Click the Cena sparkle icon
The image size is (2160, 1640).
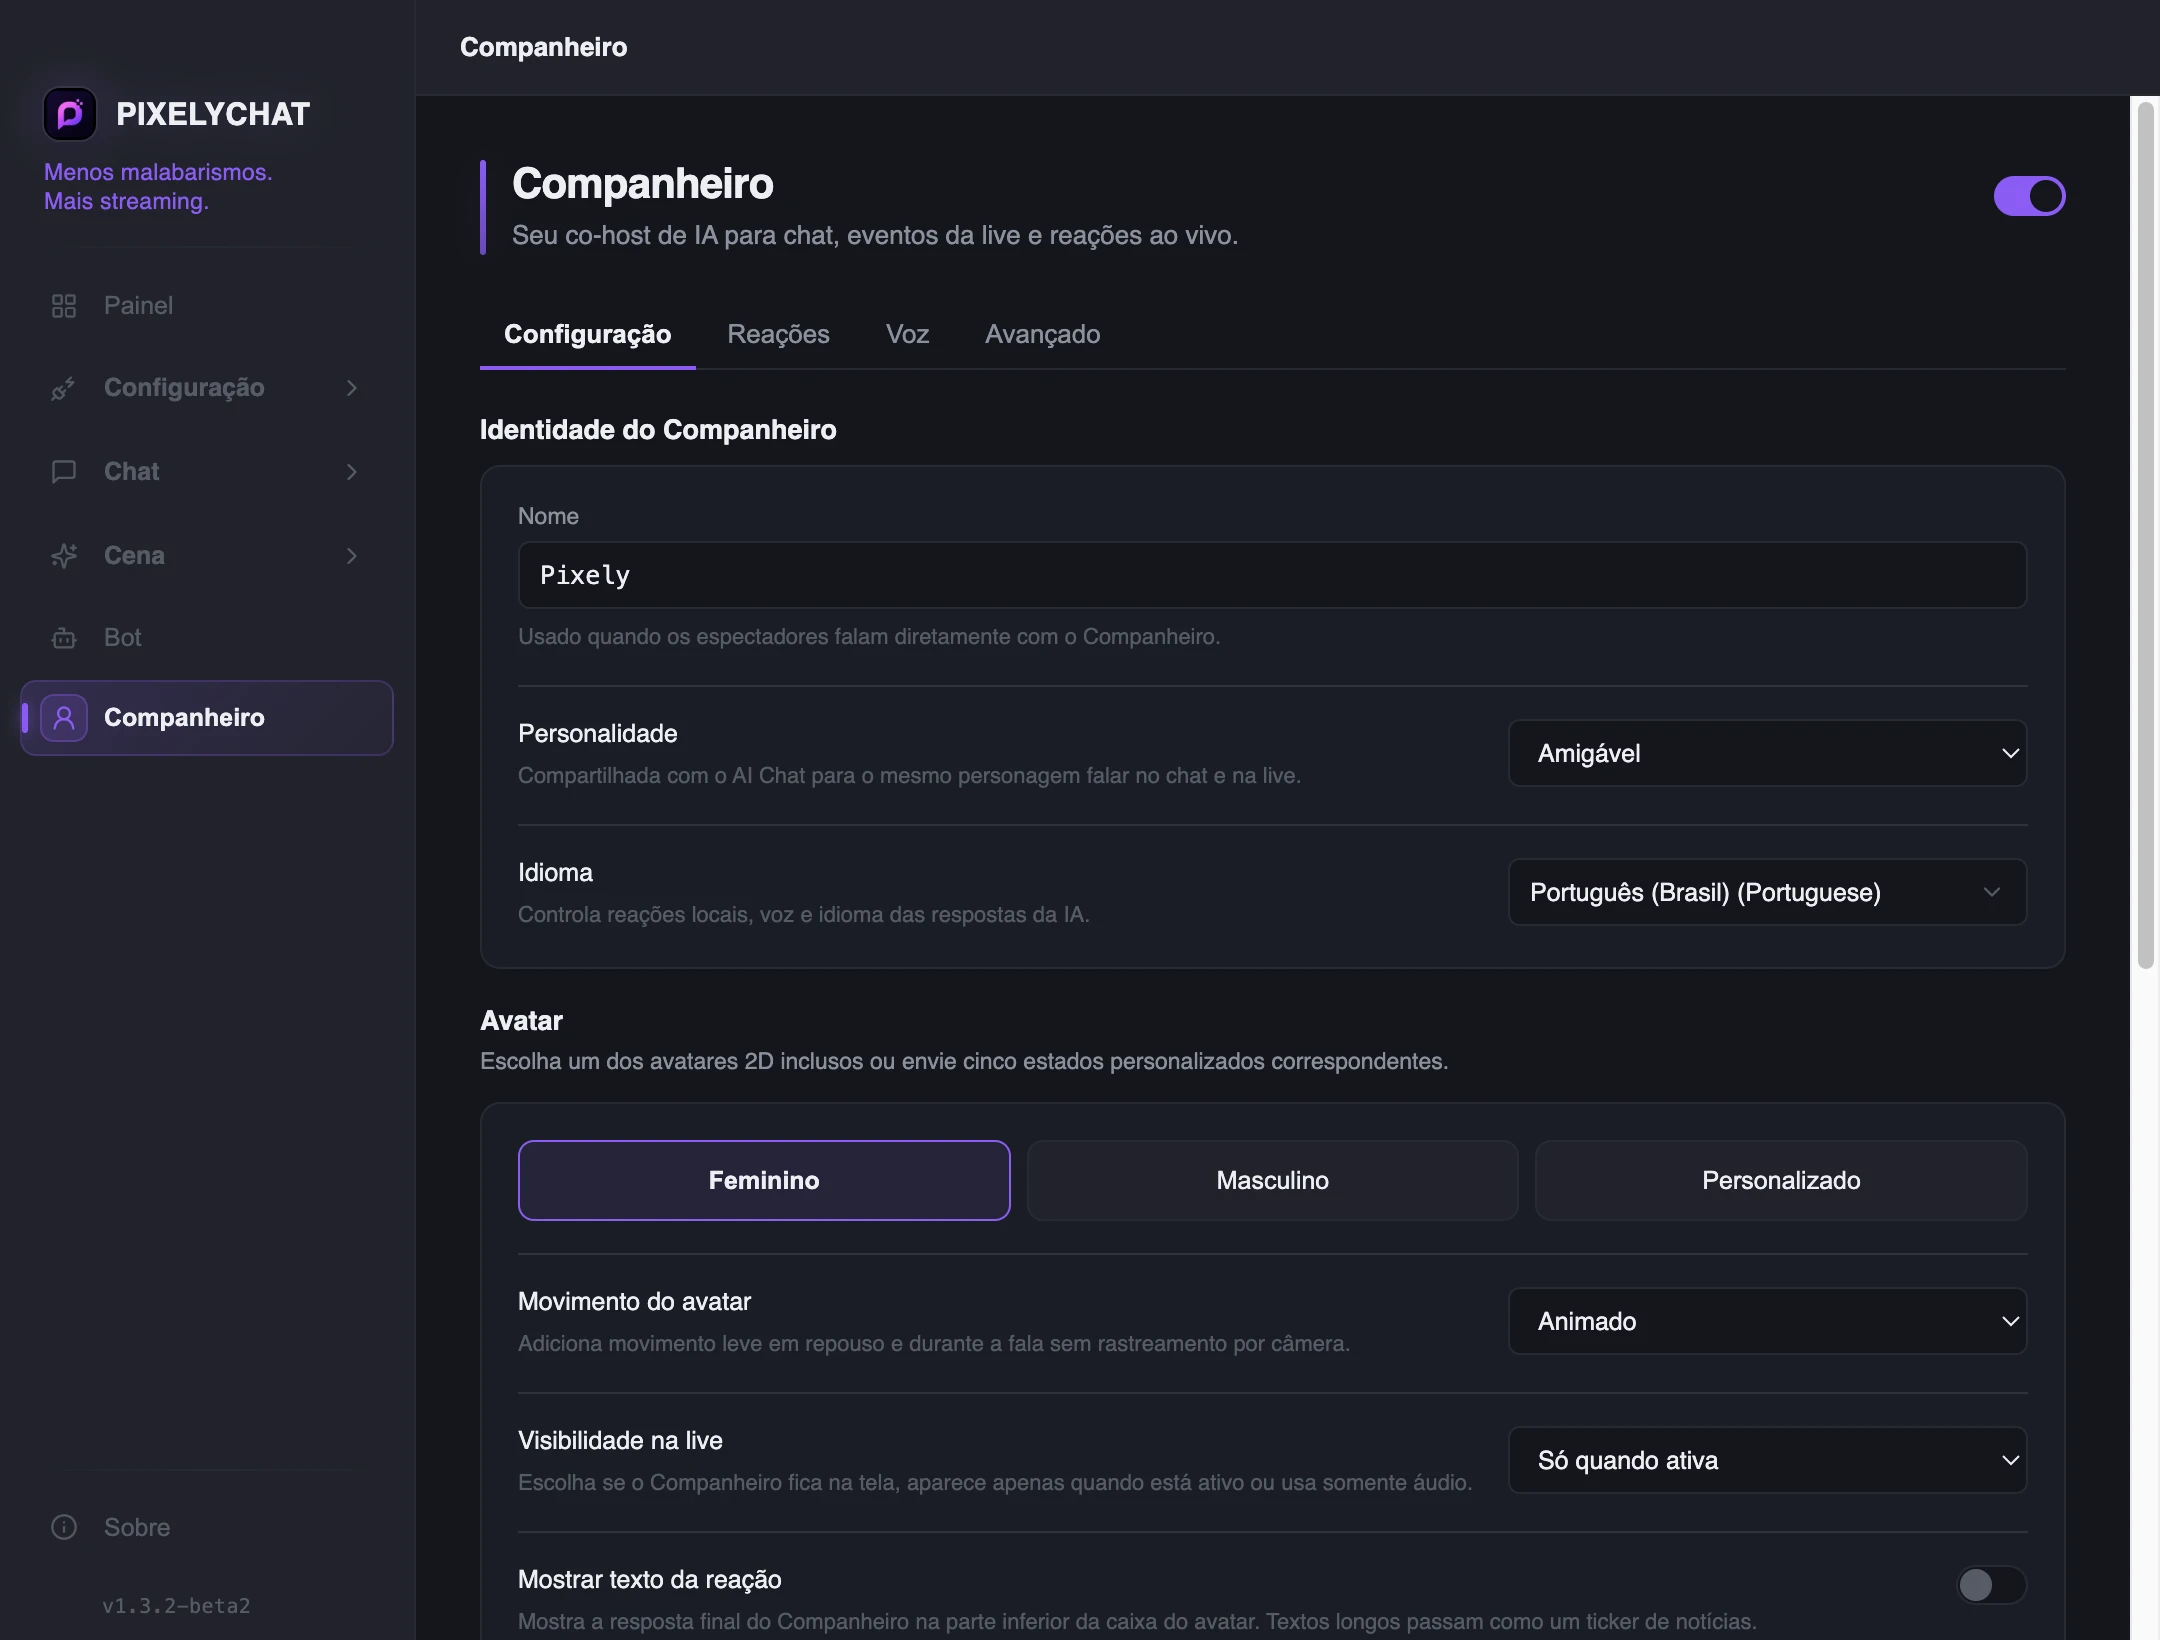pos(64,556)
